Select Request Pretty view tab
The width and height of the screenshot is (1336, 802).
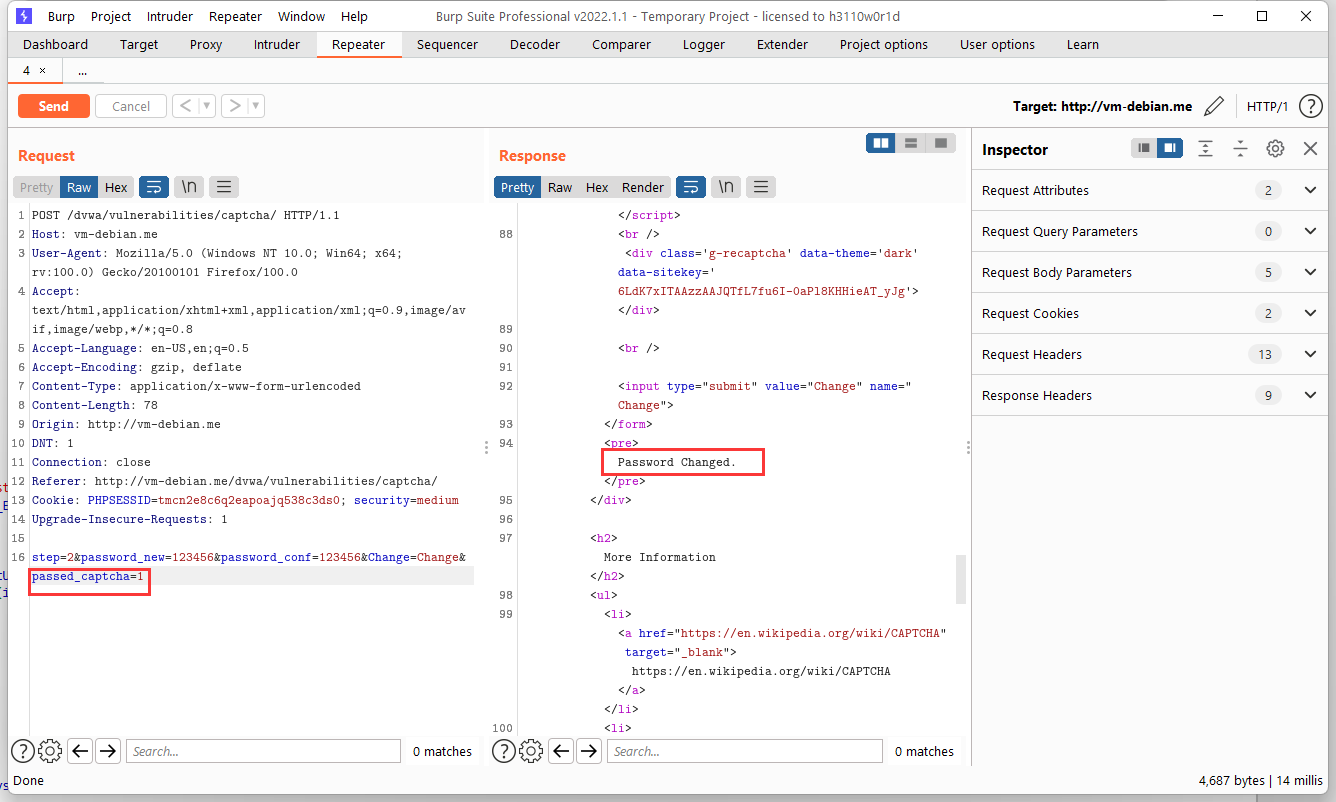[x=37, y=187]
